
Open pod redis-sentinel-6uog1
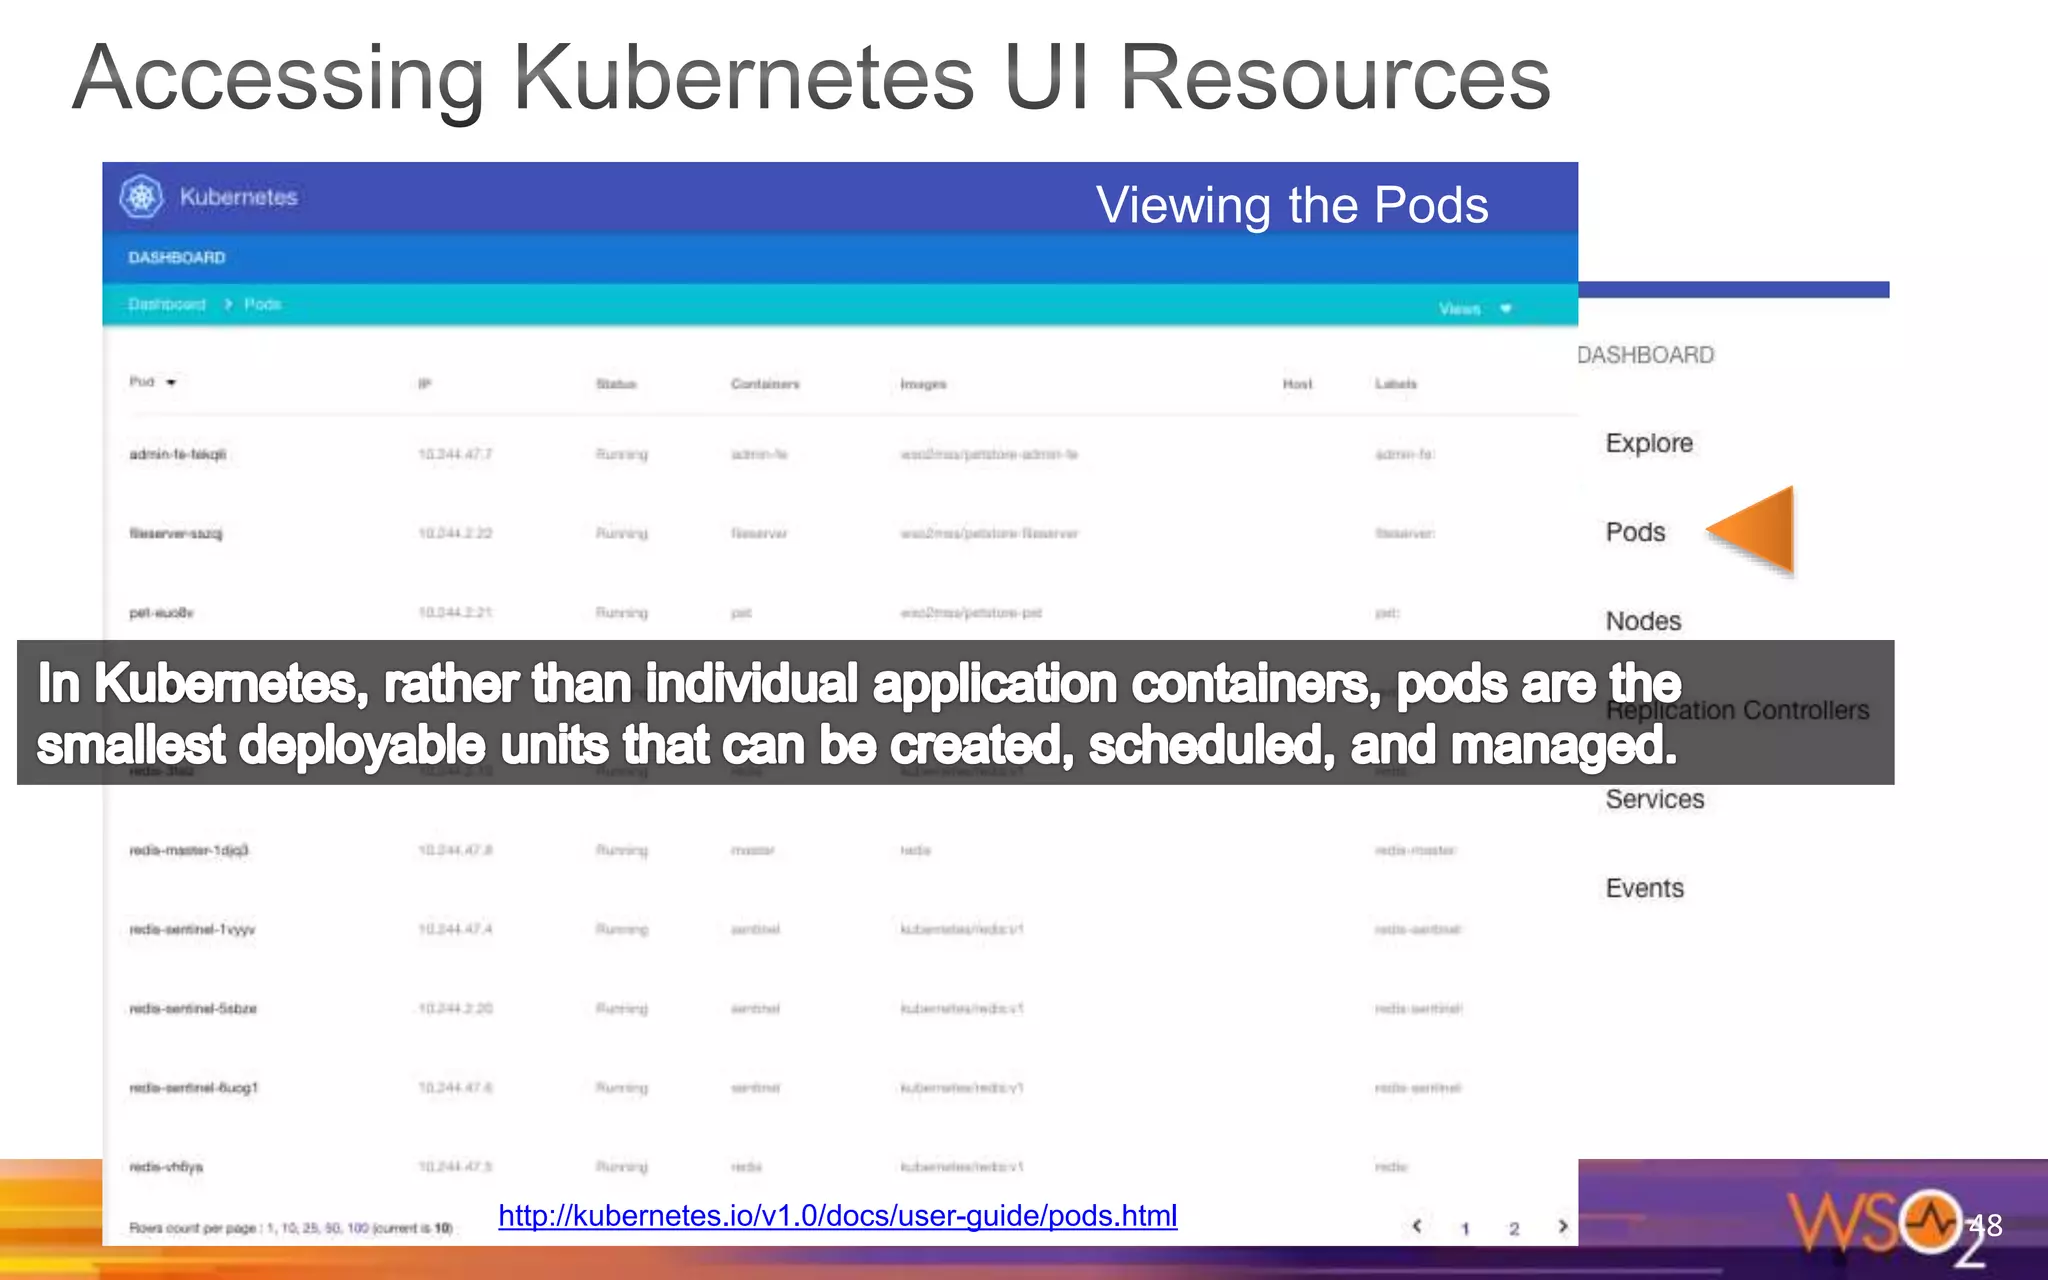pos(194,1088)
